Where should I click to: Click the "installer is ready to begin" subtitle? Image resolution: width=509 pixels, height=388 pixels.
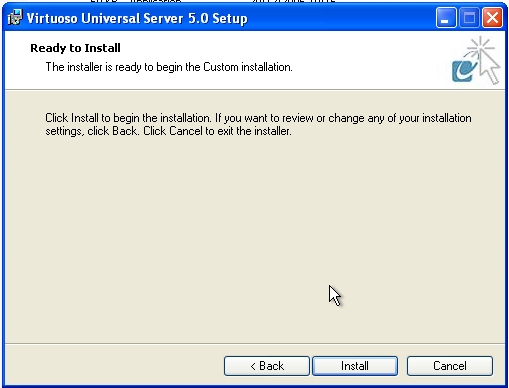point(169,67)
